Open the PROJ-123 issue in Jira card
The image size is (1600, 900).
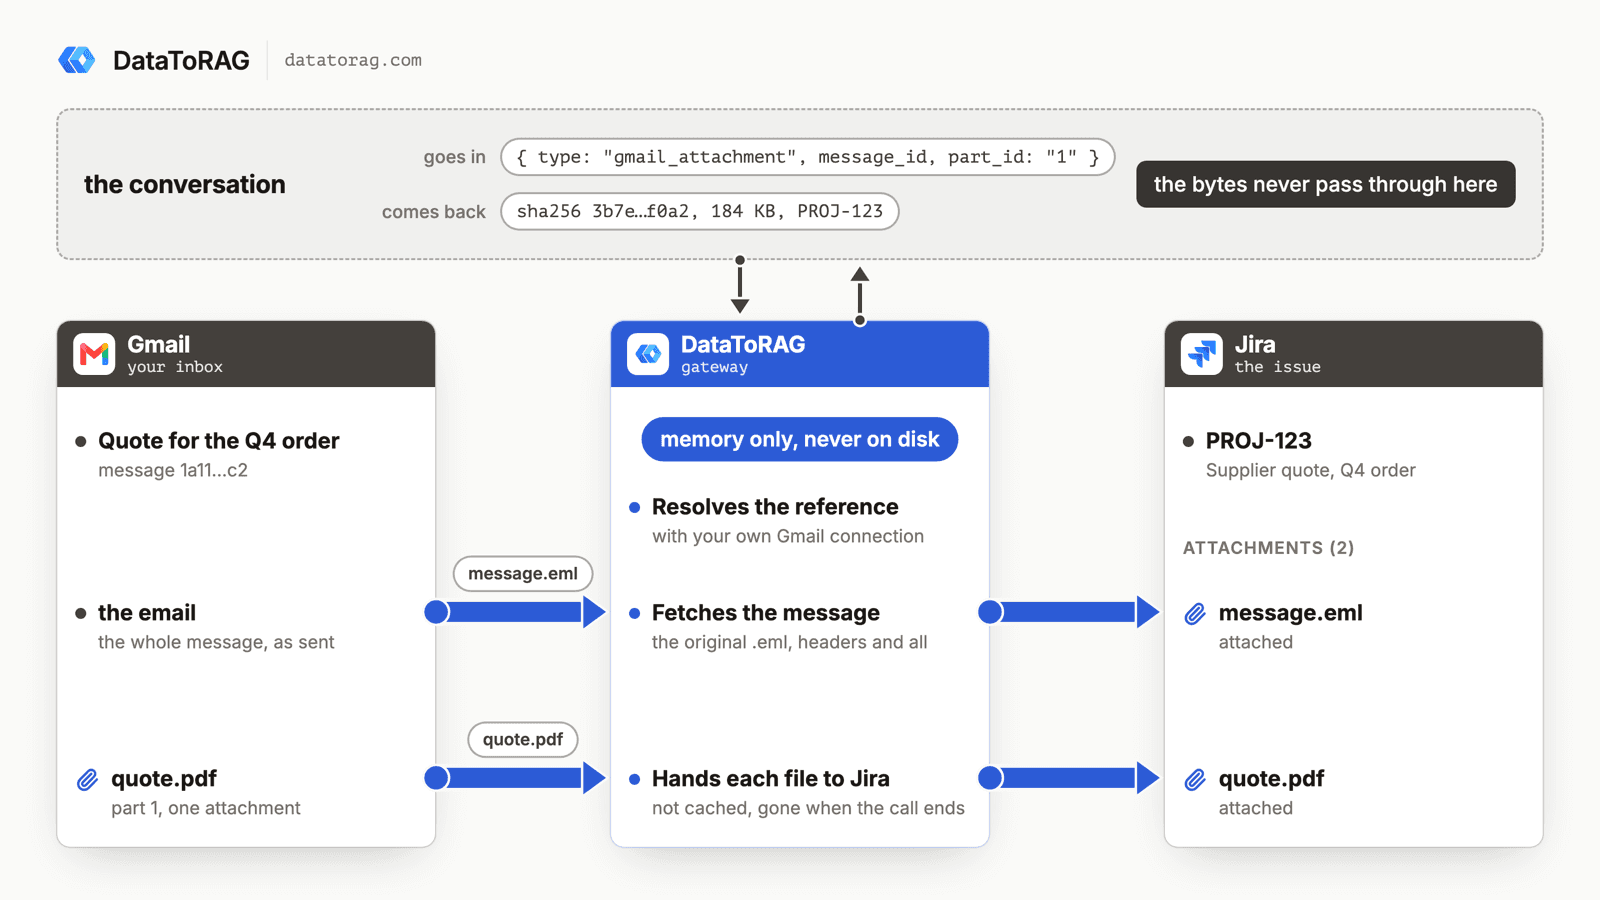[x=1259, y=441]
